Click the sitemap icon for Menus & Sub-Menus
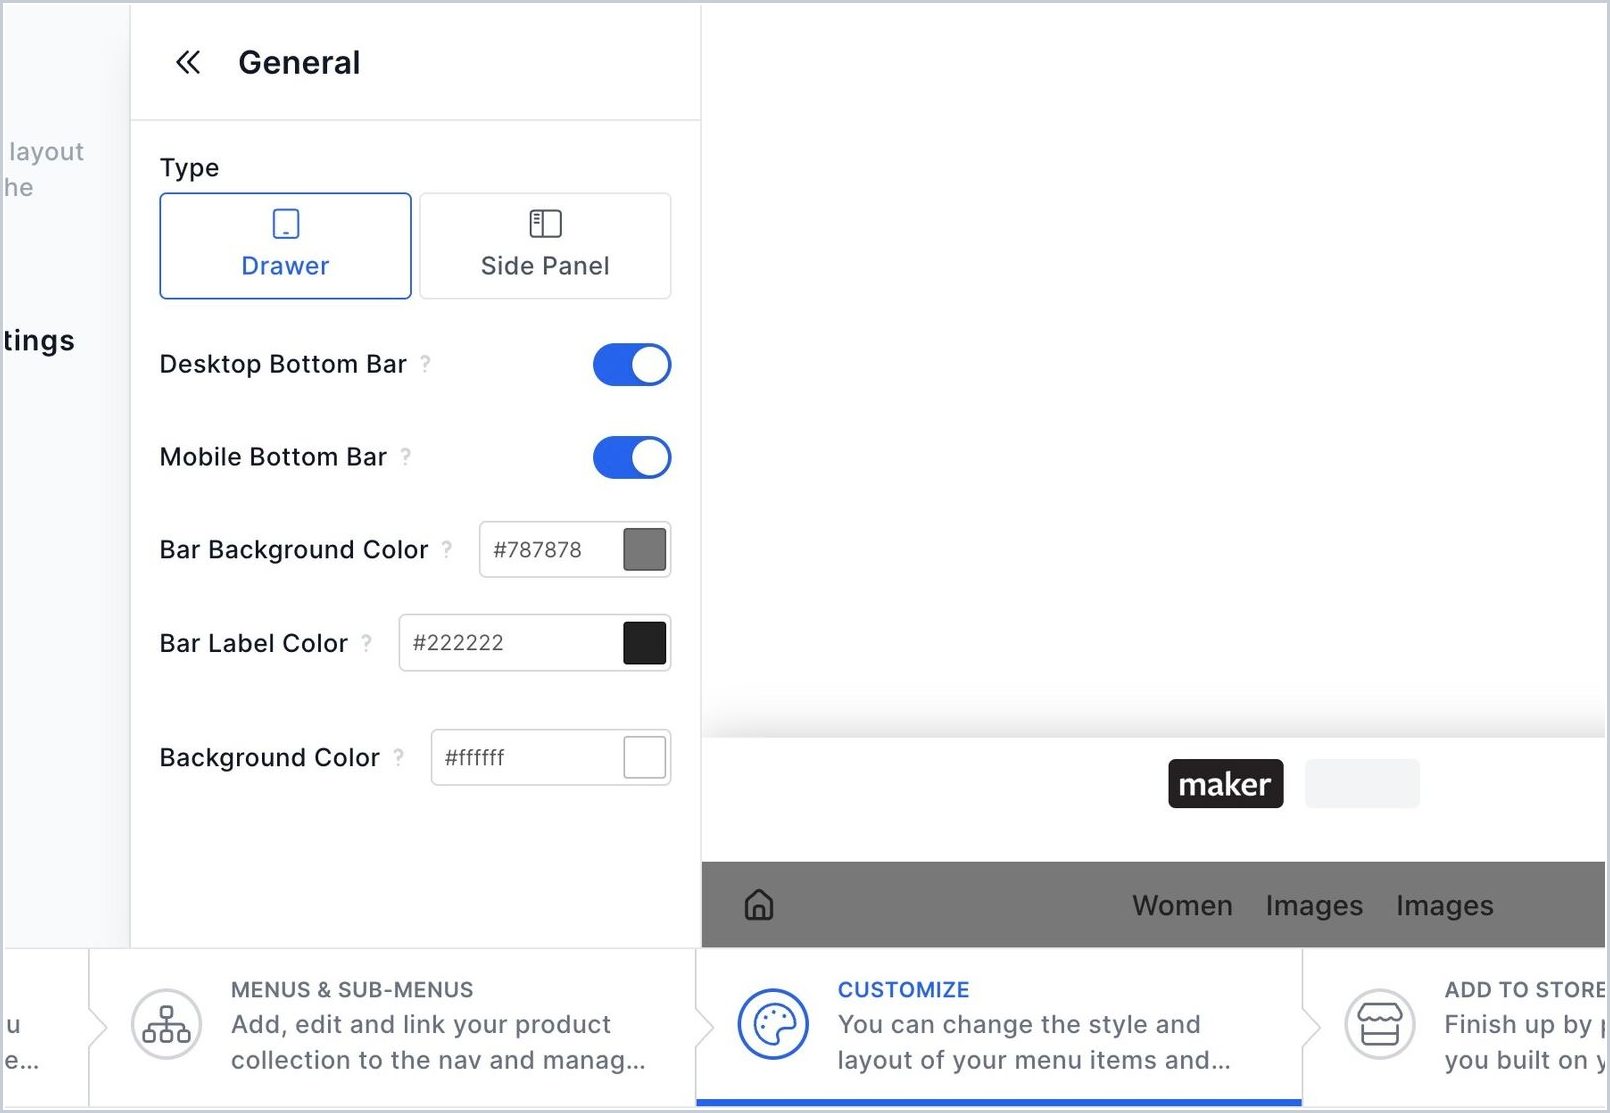Viewport: 1610px width, 1113px height. pos(166,1025)
